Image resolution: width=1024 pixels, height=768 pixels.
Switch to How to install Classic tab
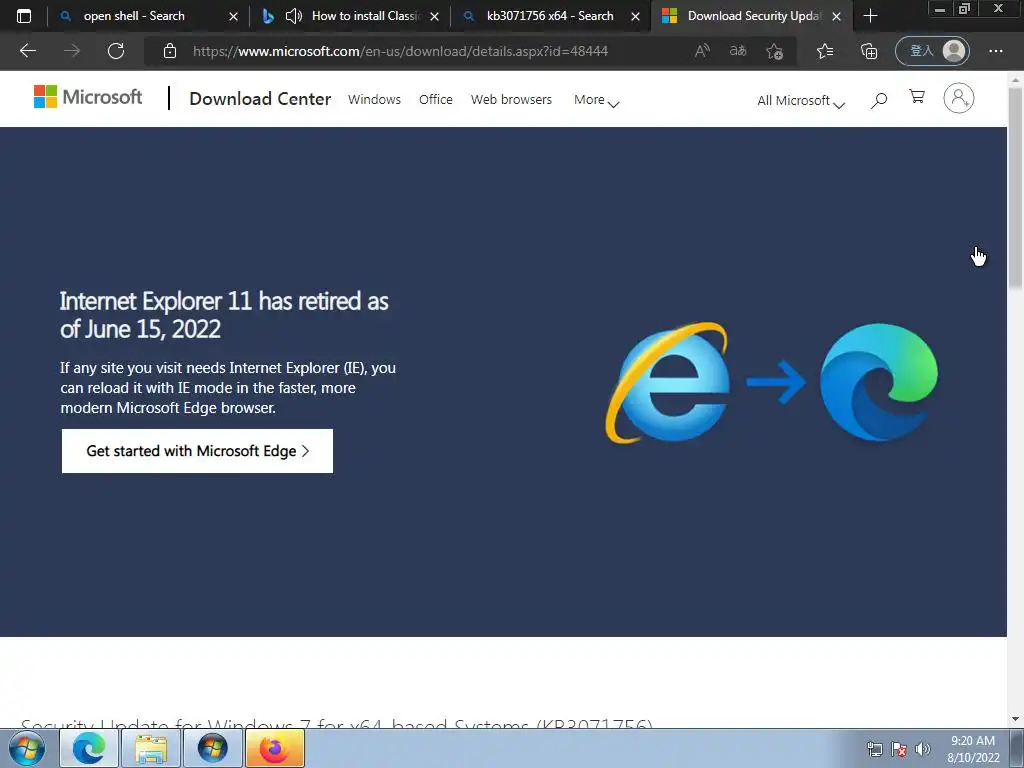[x=366, y=16]
